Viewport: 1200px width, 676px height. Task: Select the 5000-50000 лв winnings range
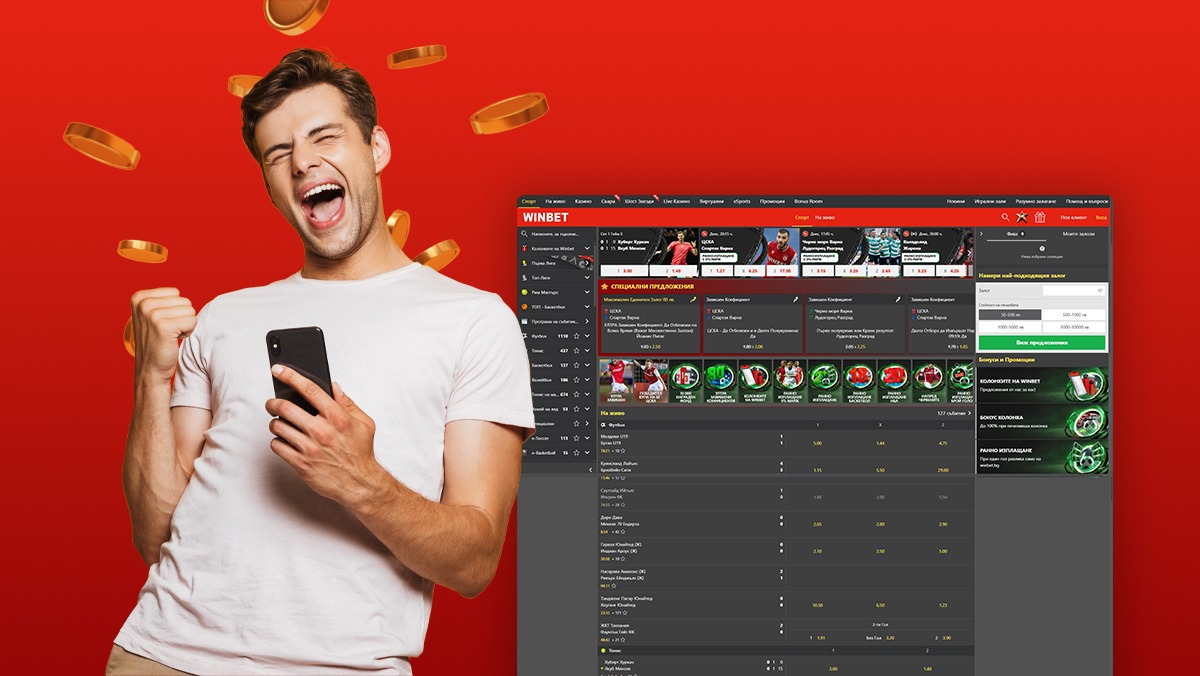1075,327
